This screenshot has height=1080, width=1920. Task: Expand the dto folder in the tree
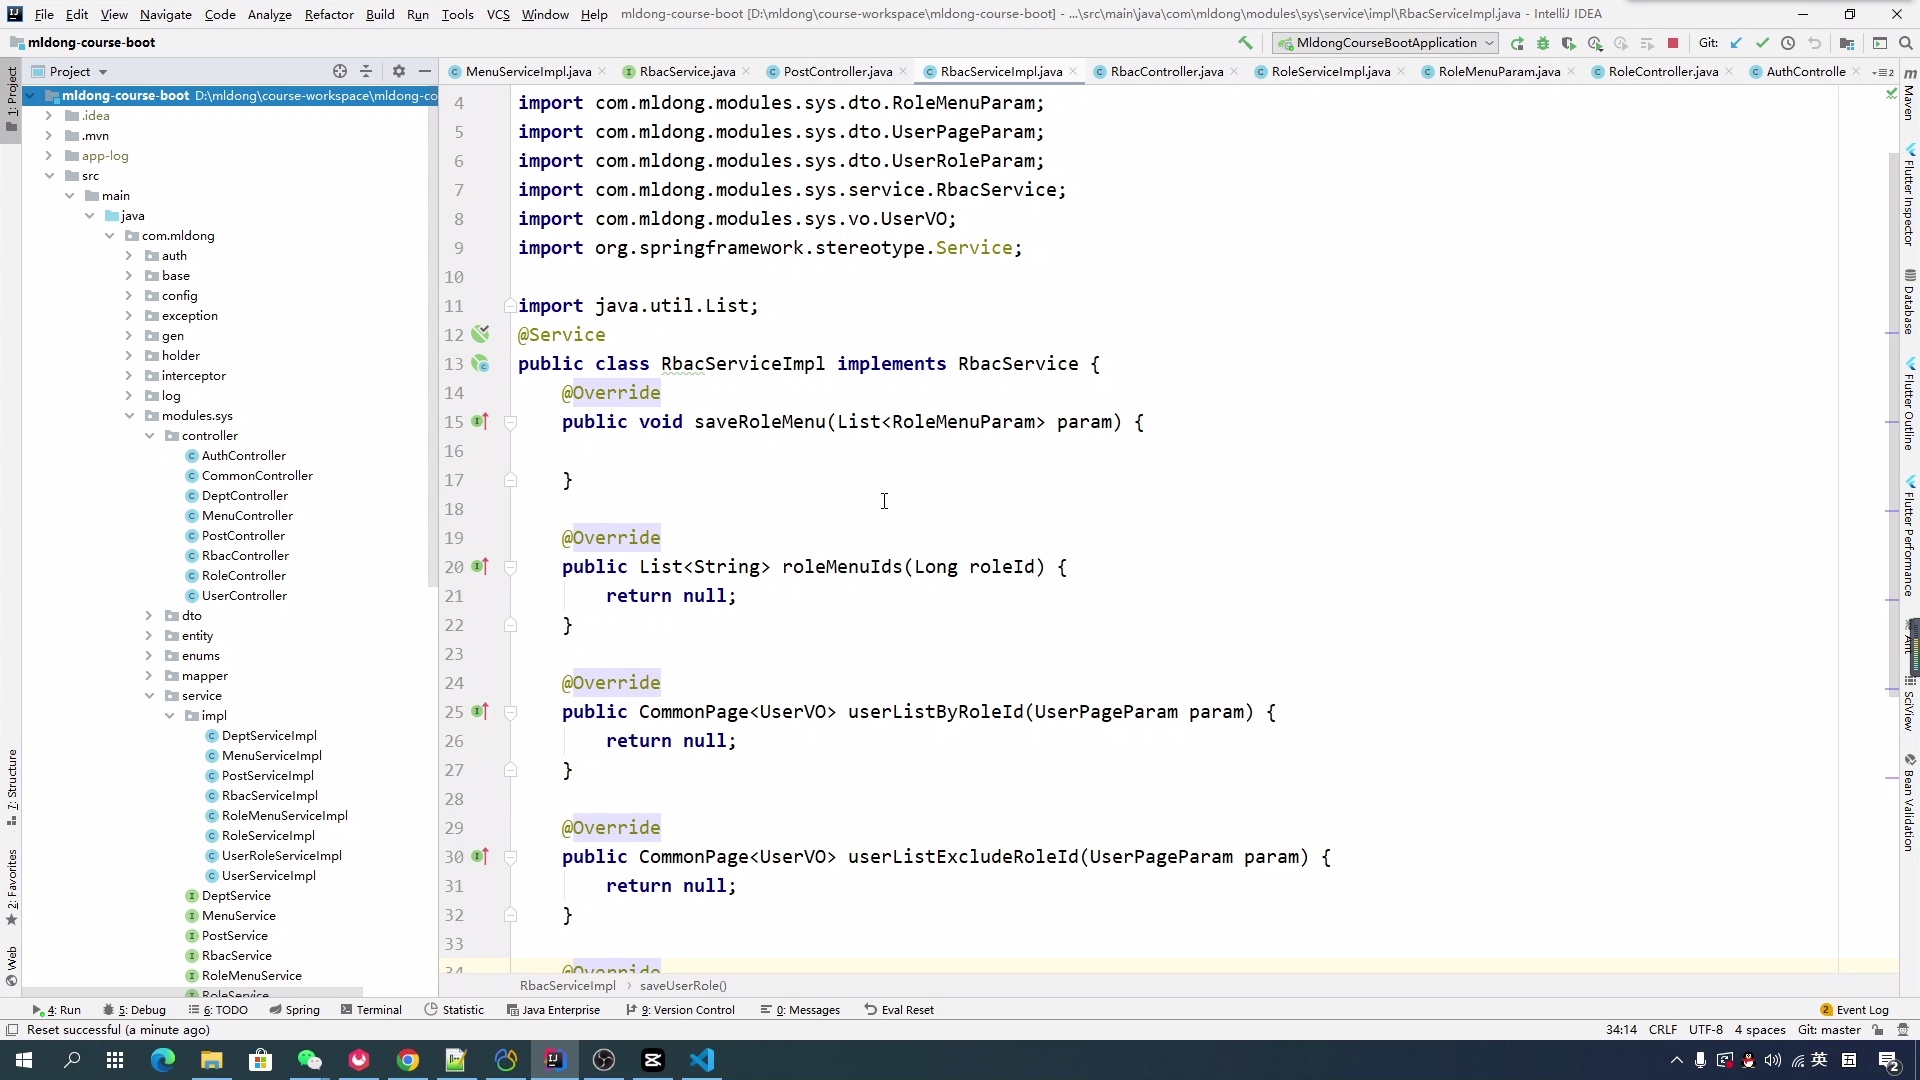[149, 616]
